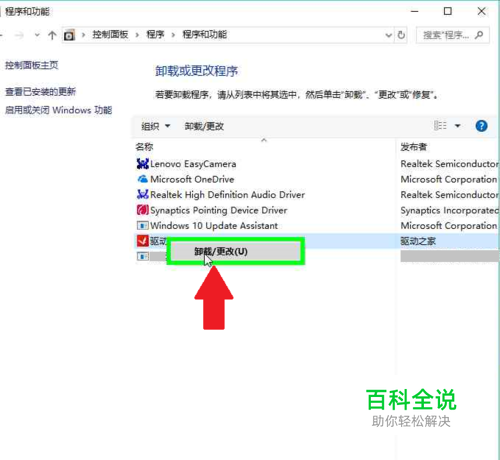This screenshot has height=460, width=500.
Task: Close the 程序和功能 window
Action: coord(481,11)
